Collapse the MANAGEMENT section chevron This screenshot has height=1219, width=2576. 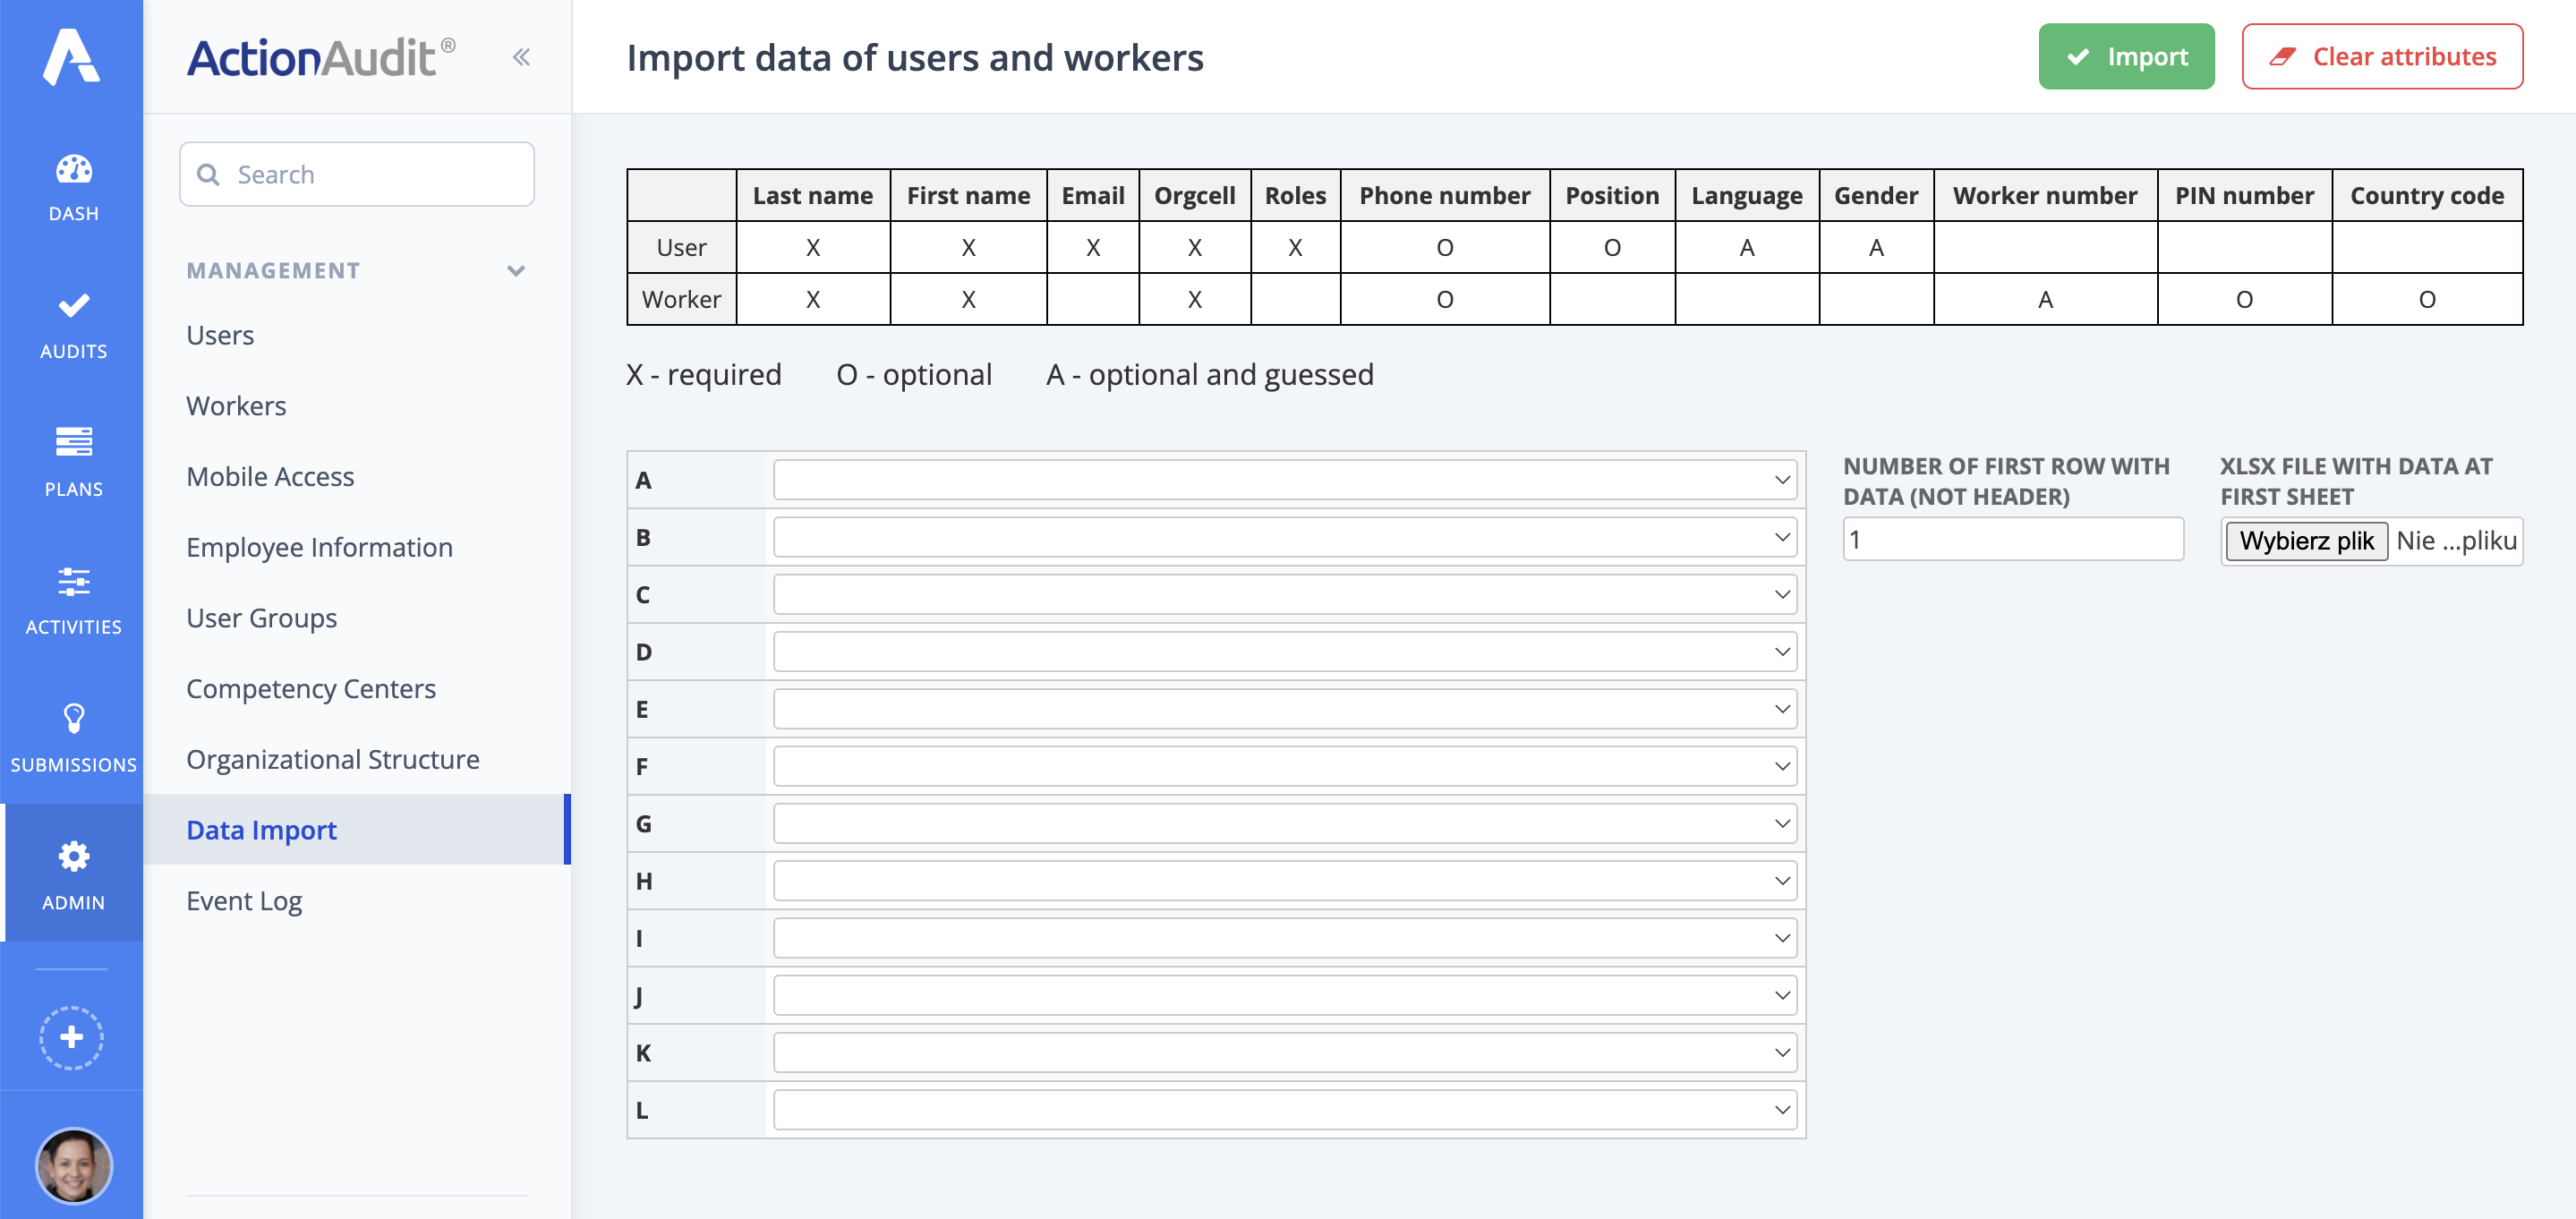click(516, 270)
